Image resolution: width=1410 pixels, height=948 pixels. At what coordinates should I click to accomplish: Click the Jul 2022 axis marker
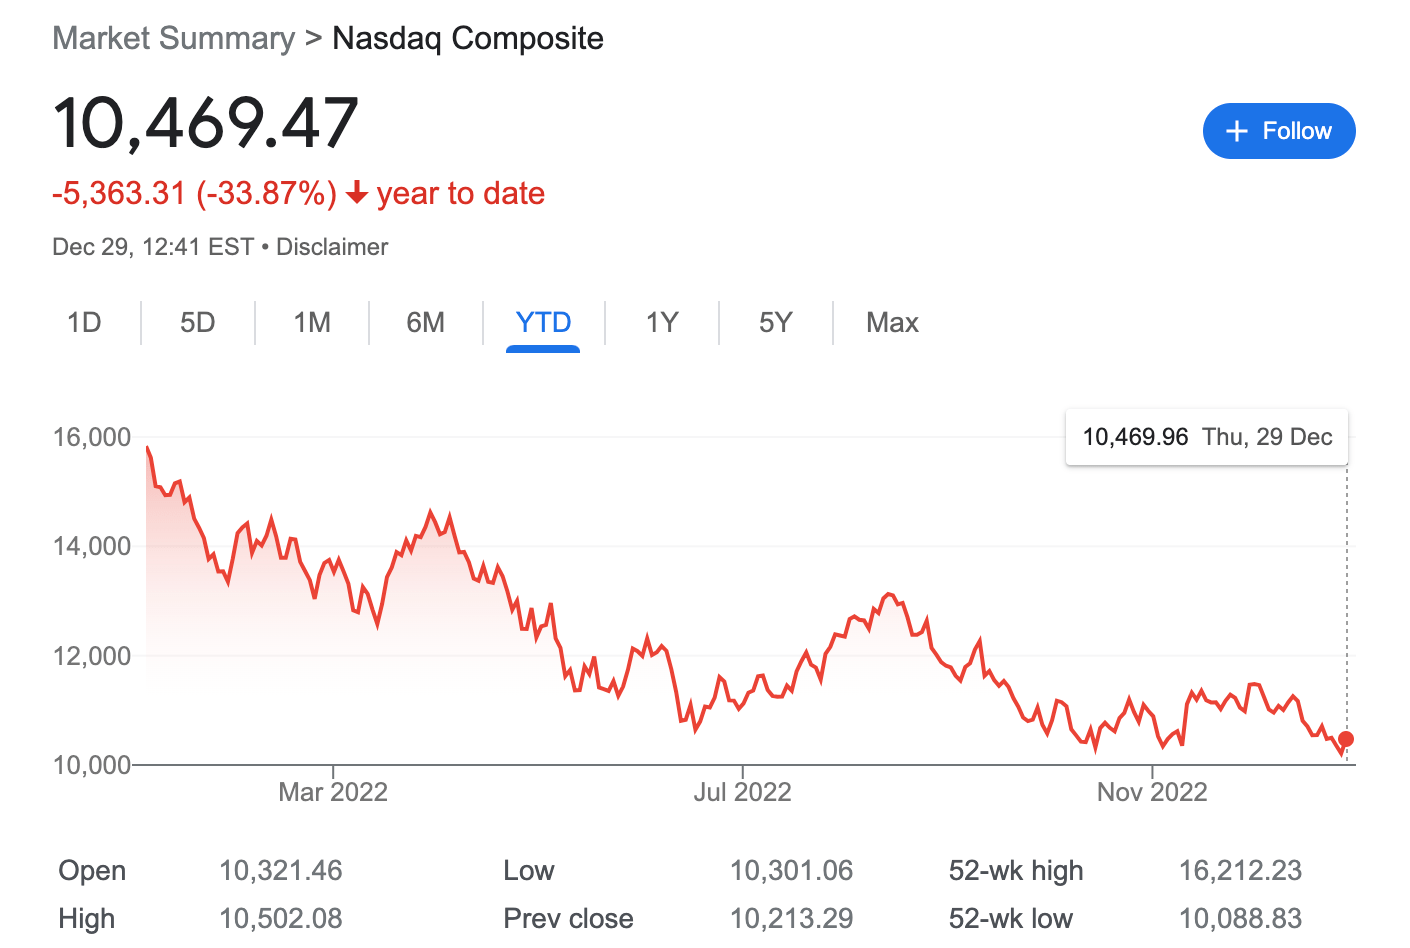click(742, 792)
